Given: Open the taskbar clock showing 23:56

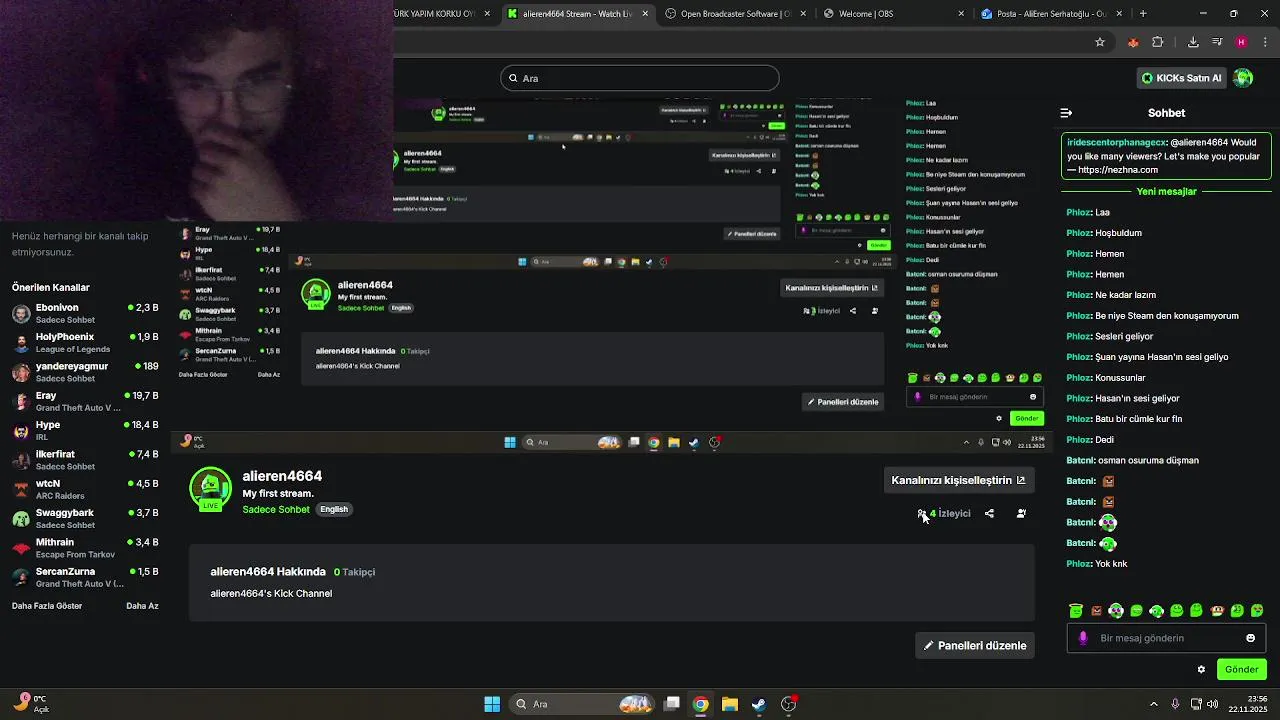Looking at the screenshot, I should coord(1249,704).
